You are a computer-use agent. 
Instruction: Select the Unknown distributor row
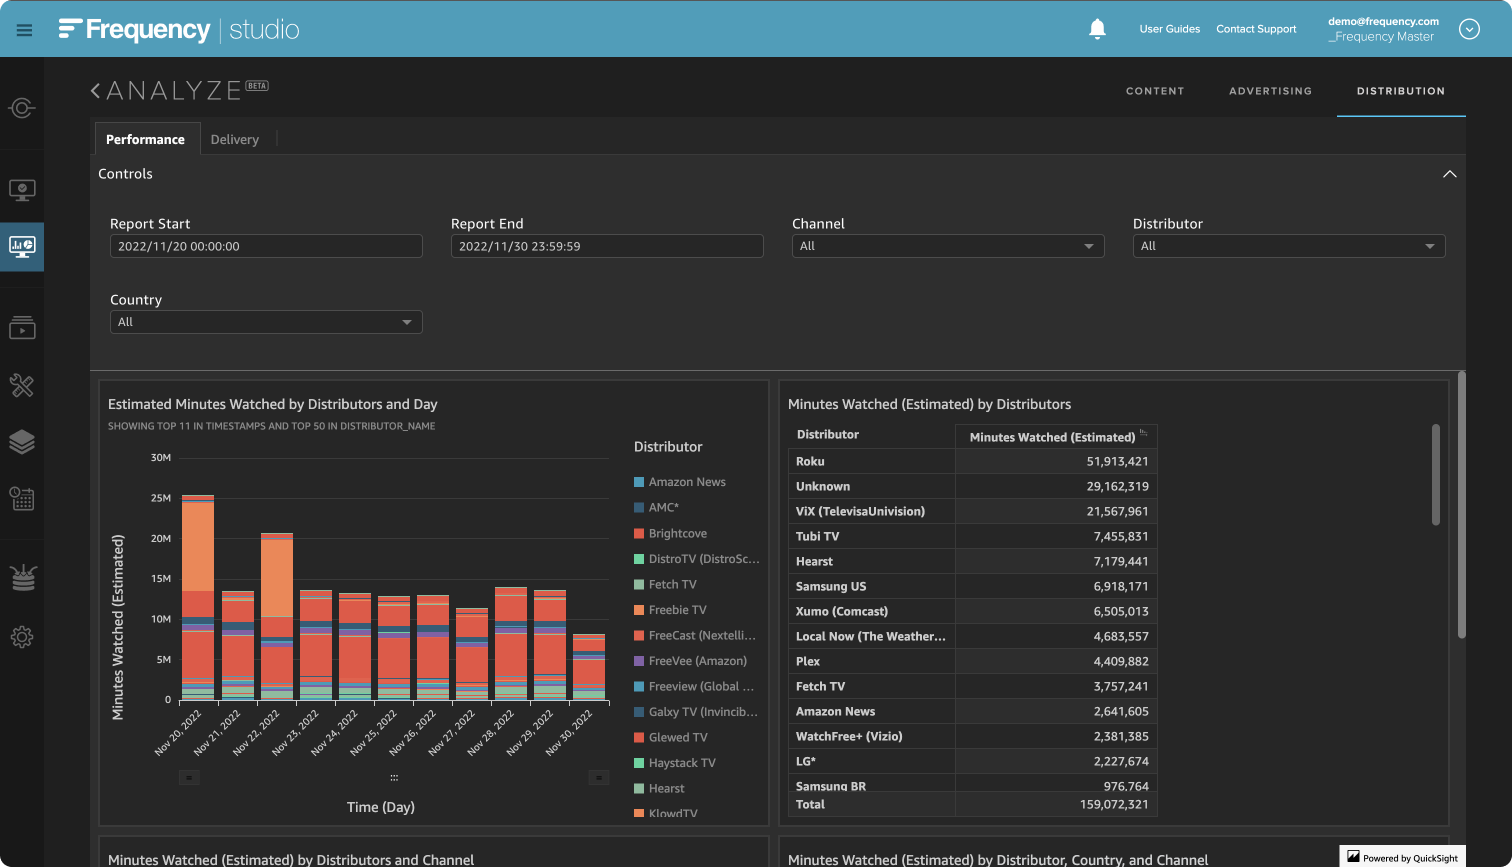(x=972, y=487)
